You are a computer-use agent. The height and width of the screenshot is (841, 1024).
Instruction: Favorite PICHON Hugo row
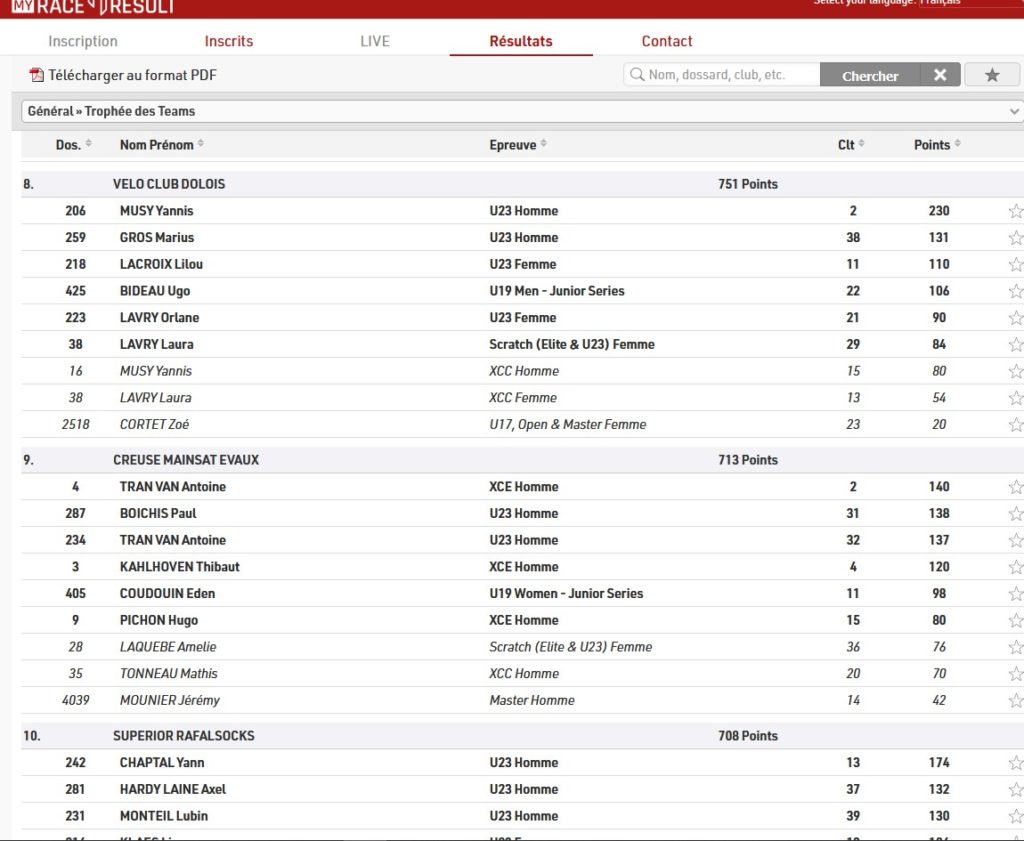[x=1016, y=621]
